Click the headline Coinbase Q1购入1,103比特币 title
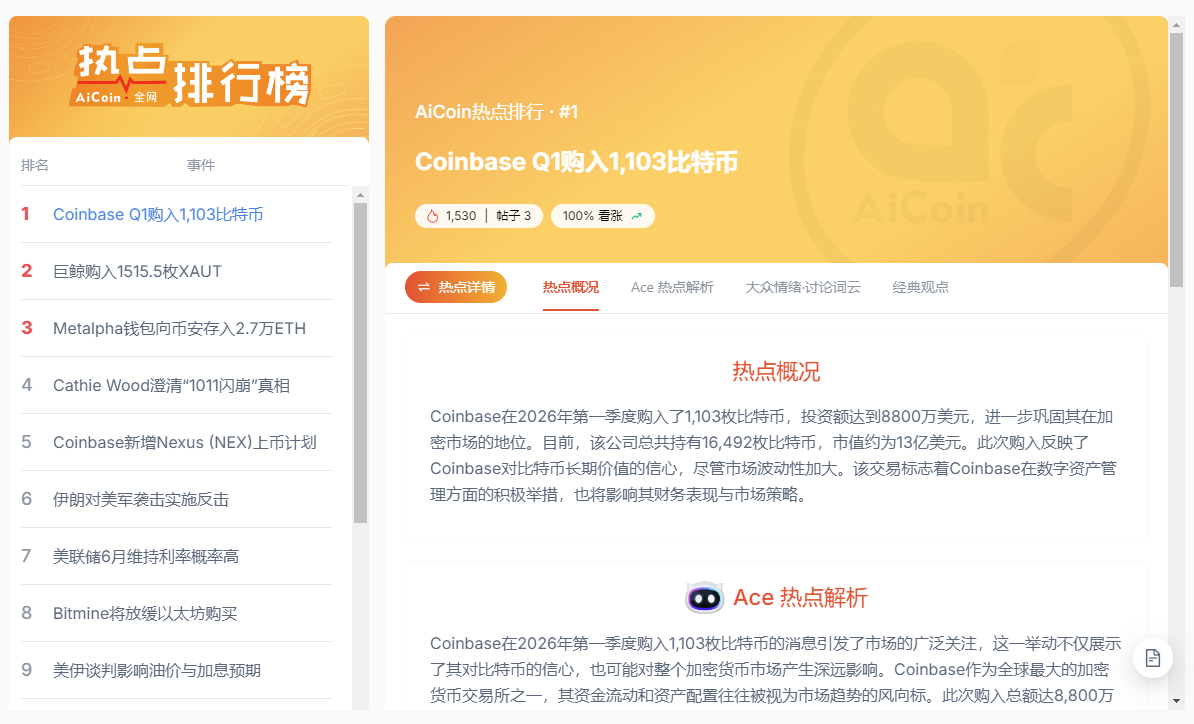This screenshot has width=1194, height=724. [x=576, y=162]
